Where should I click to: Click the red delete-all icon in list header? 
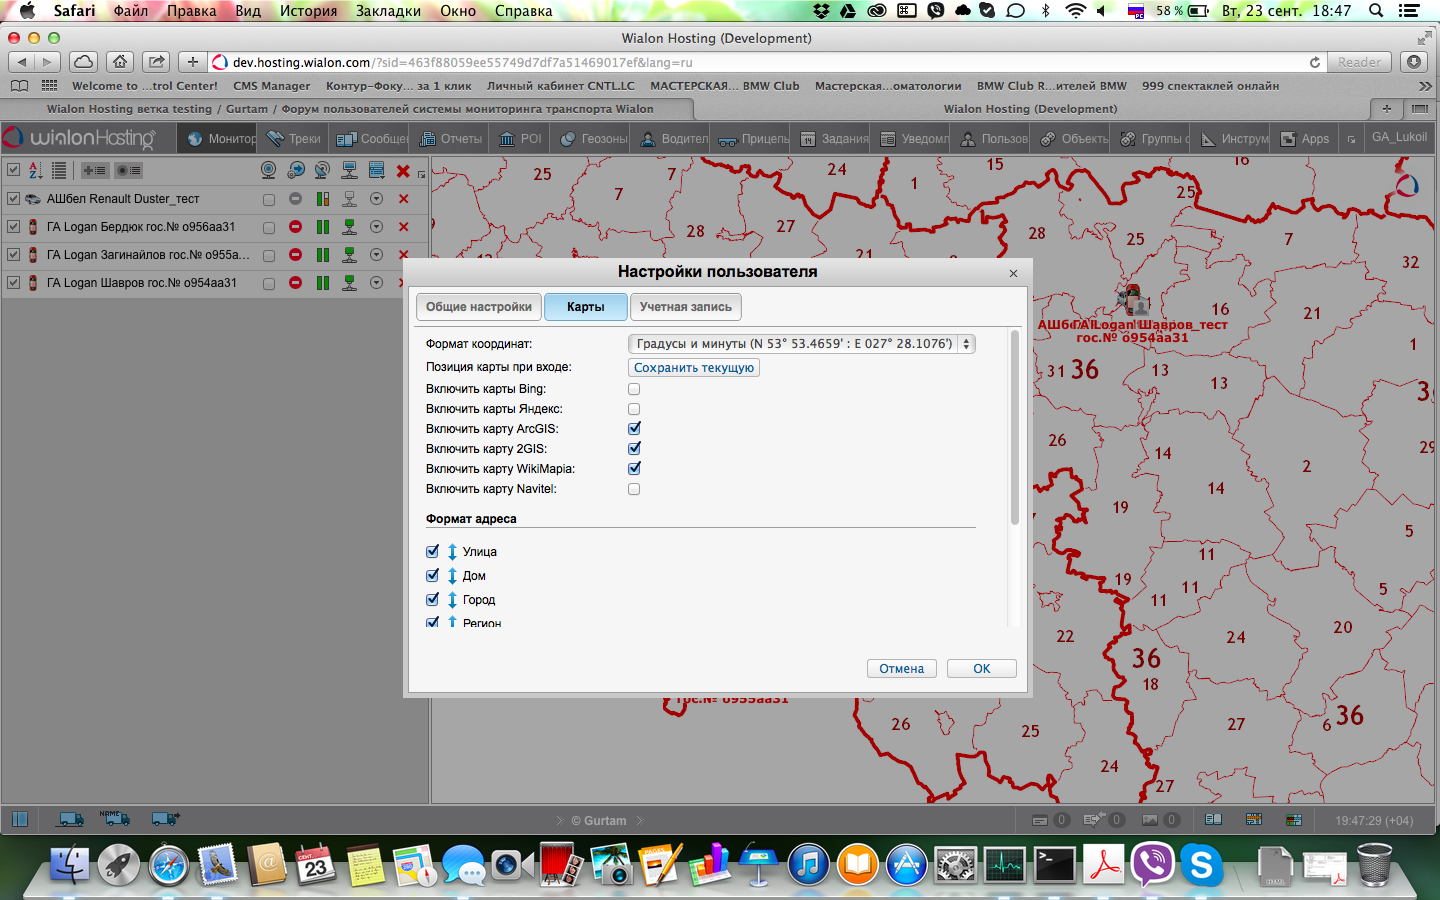403,171
